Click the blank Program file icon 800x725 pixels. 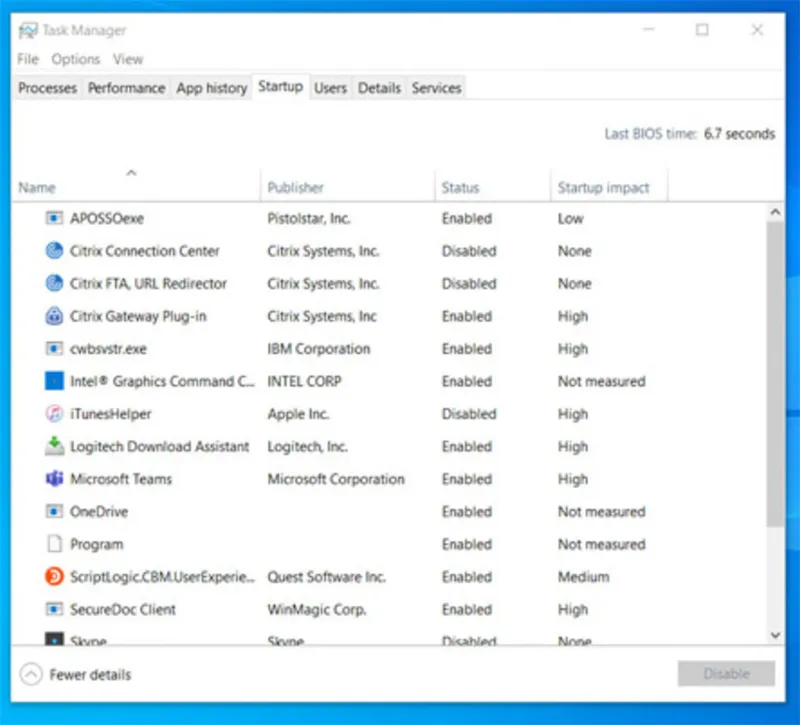pos(54,544)
